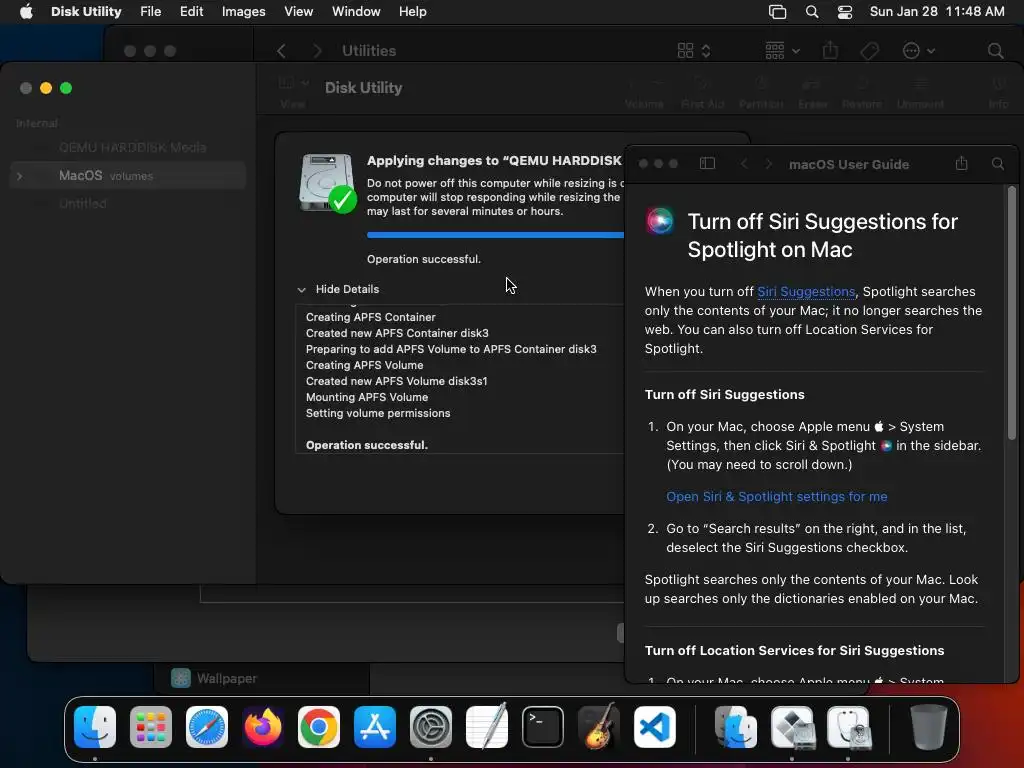
Task: Go forward in macOS User Guide window
Action: [769, 163]
